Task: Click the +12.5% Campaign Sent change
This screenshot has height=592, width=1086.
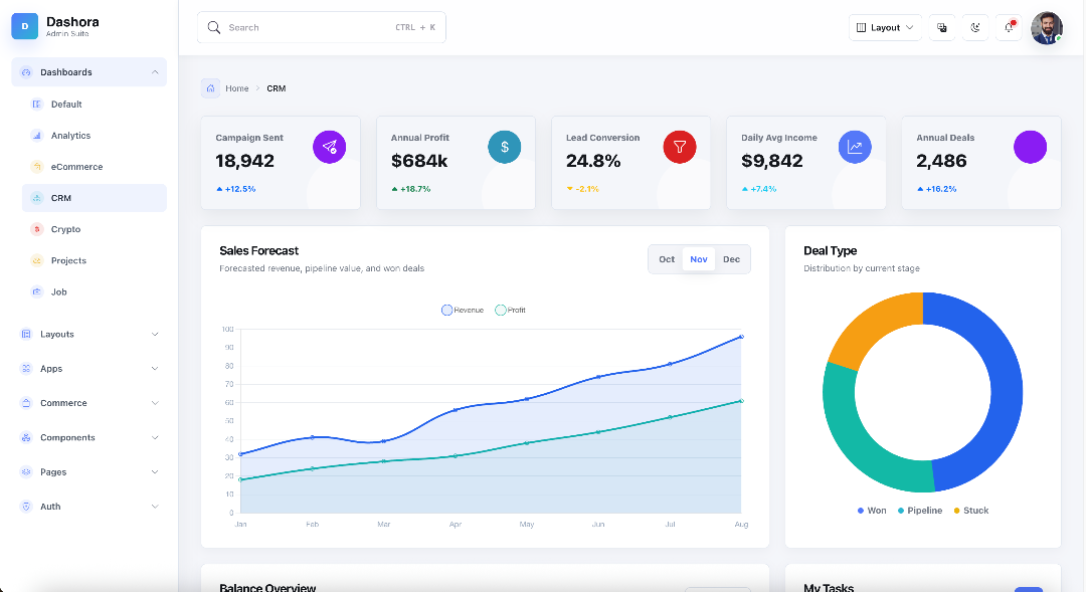Action: (236, 189)
